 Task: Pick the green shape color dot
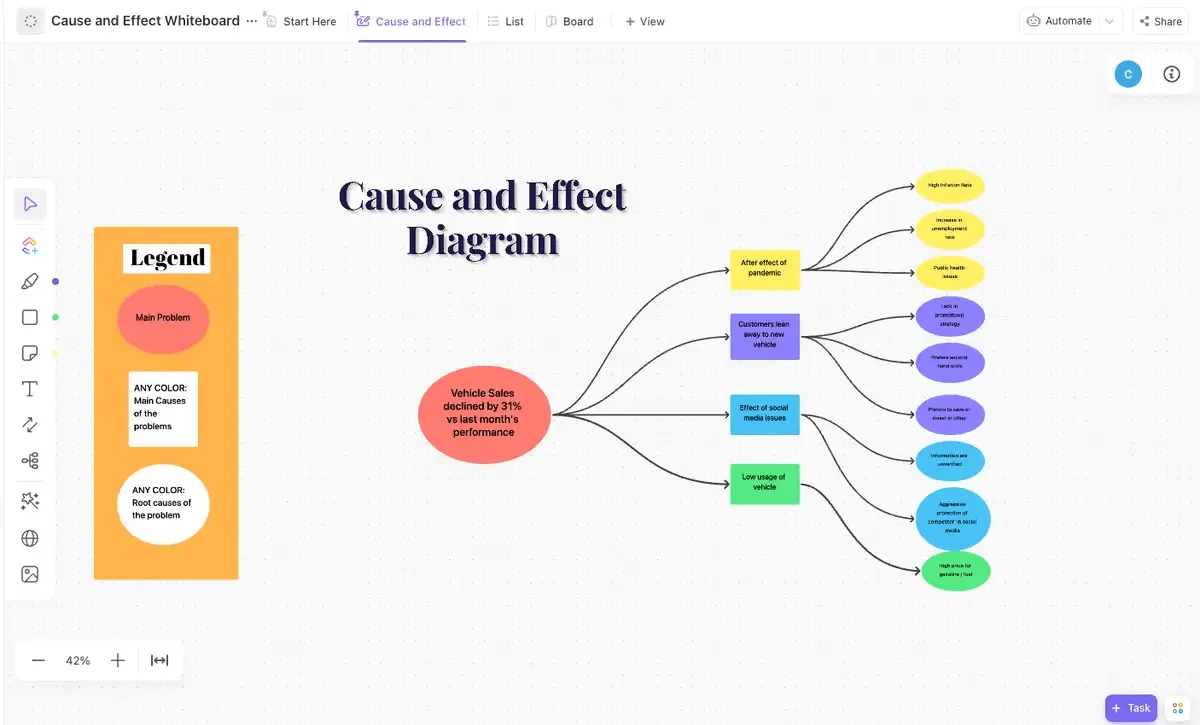pos(55,317)
